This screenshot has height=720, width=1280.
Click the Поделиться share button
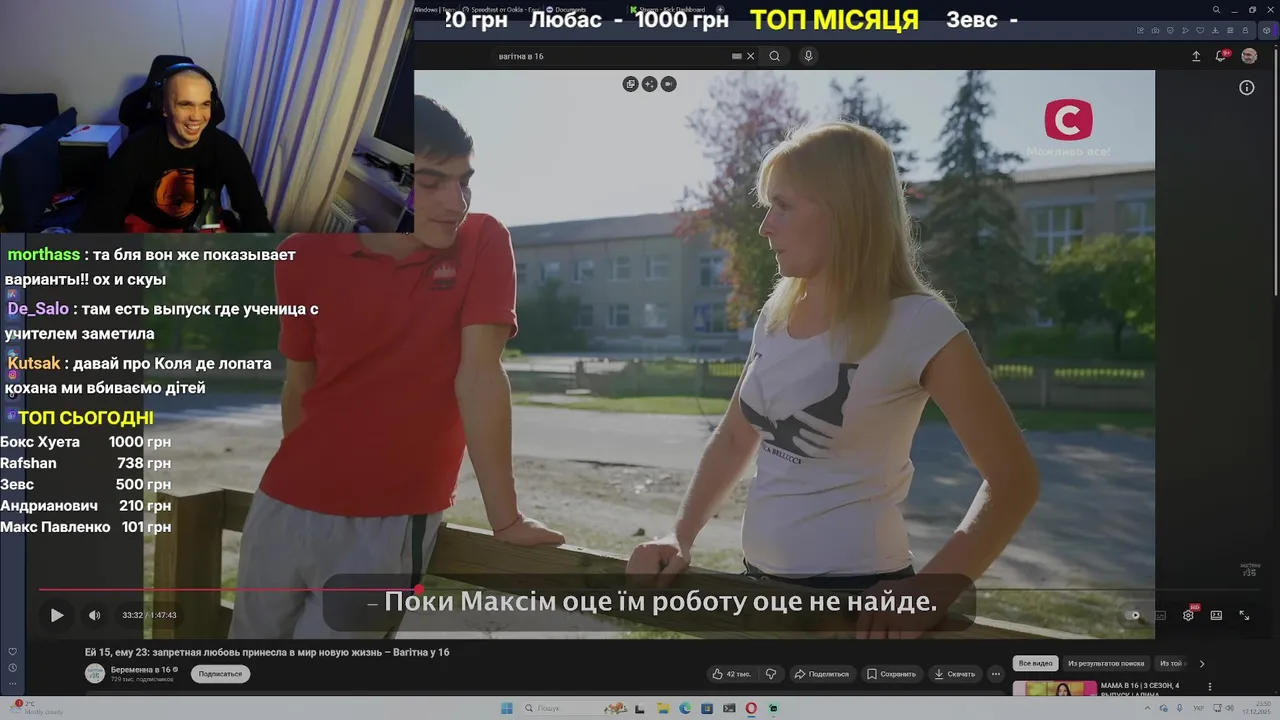click(x=821, y=674)
